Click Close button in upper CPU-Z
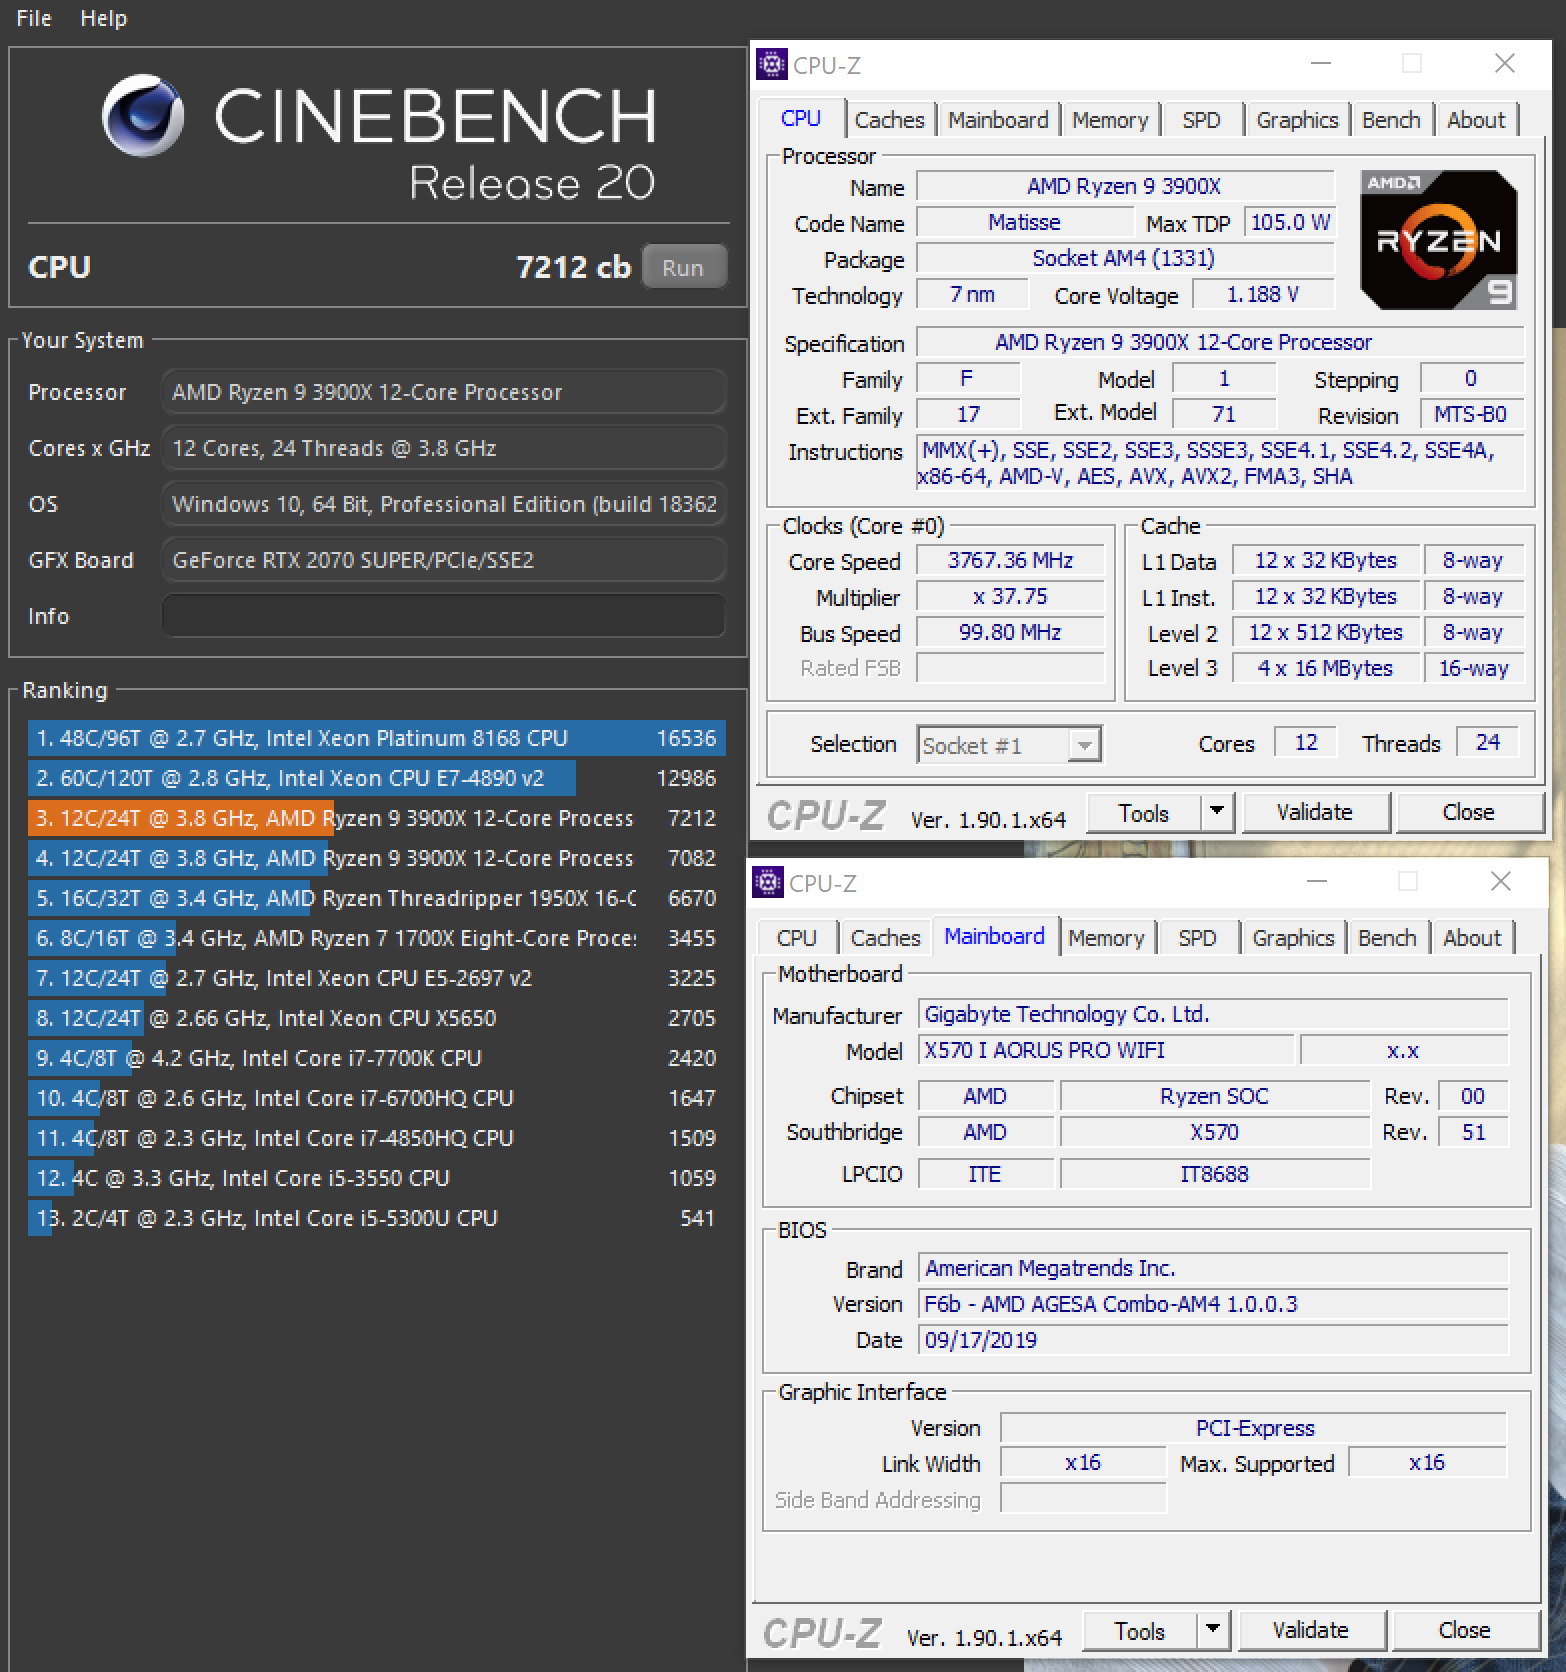The height and width of the screenshot is (1672, 1566). point(1468,813)
